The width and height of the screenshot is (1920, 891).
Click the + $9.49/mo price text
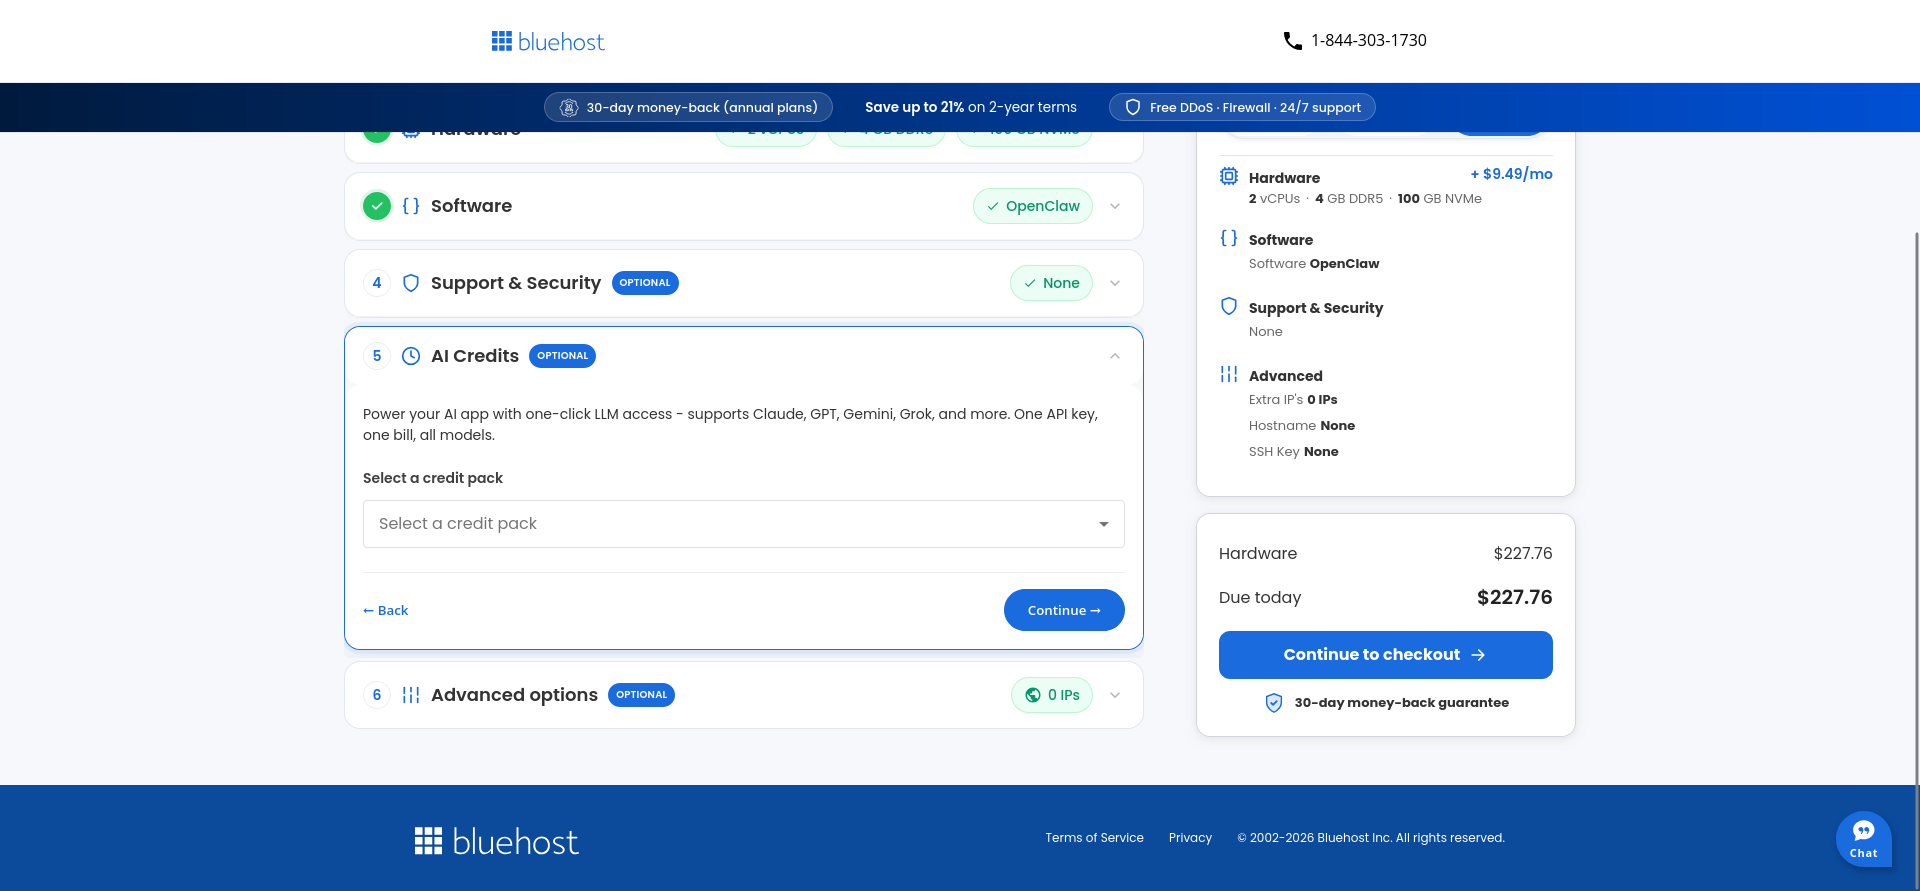(x=1511, y=174)
